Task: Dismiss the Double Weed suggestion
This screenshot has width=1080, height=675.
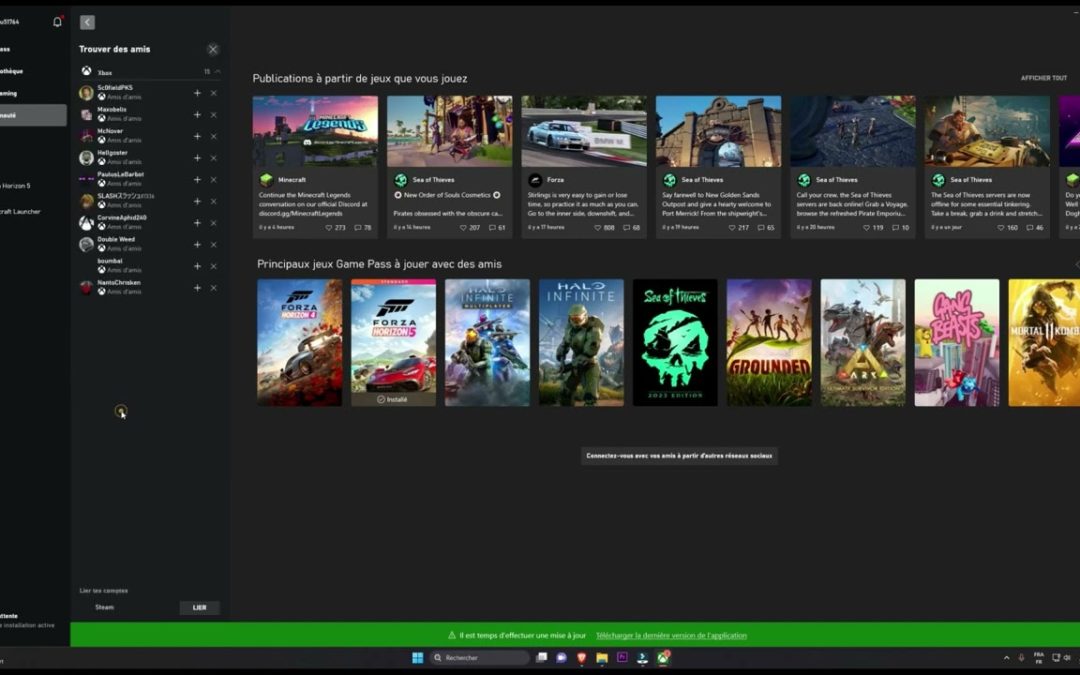Action: point(214,245)
